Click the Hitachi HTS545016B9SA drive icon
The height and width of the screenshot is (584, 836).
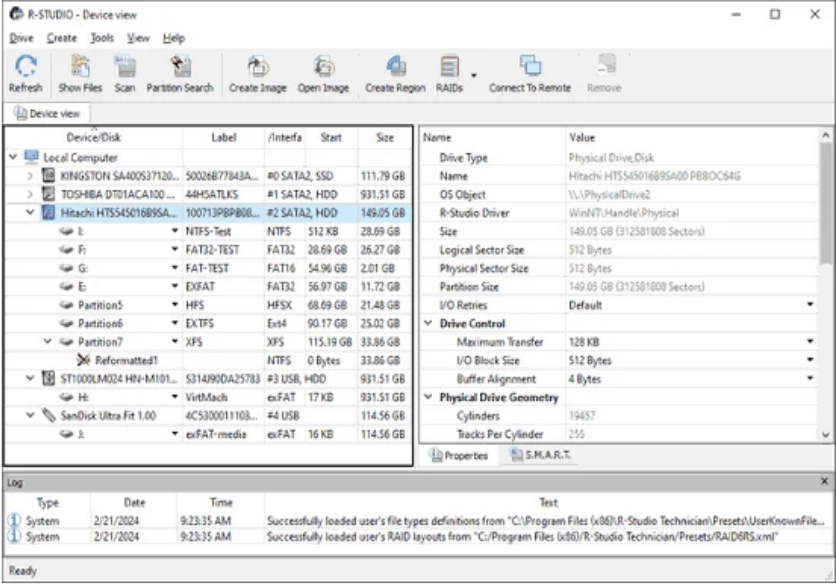tap(49, 213)
